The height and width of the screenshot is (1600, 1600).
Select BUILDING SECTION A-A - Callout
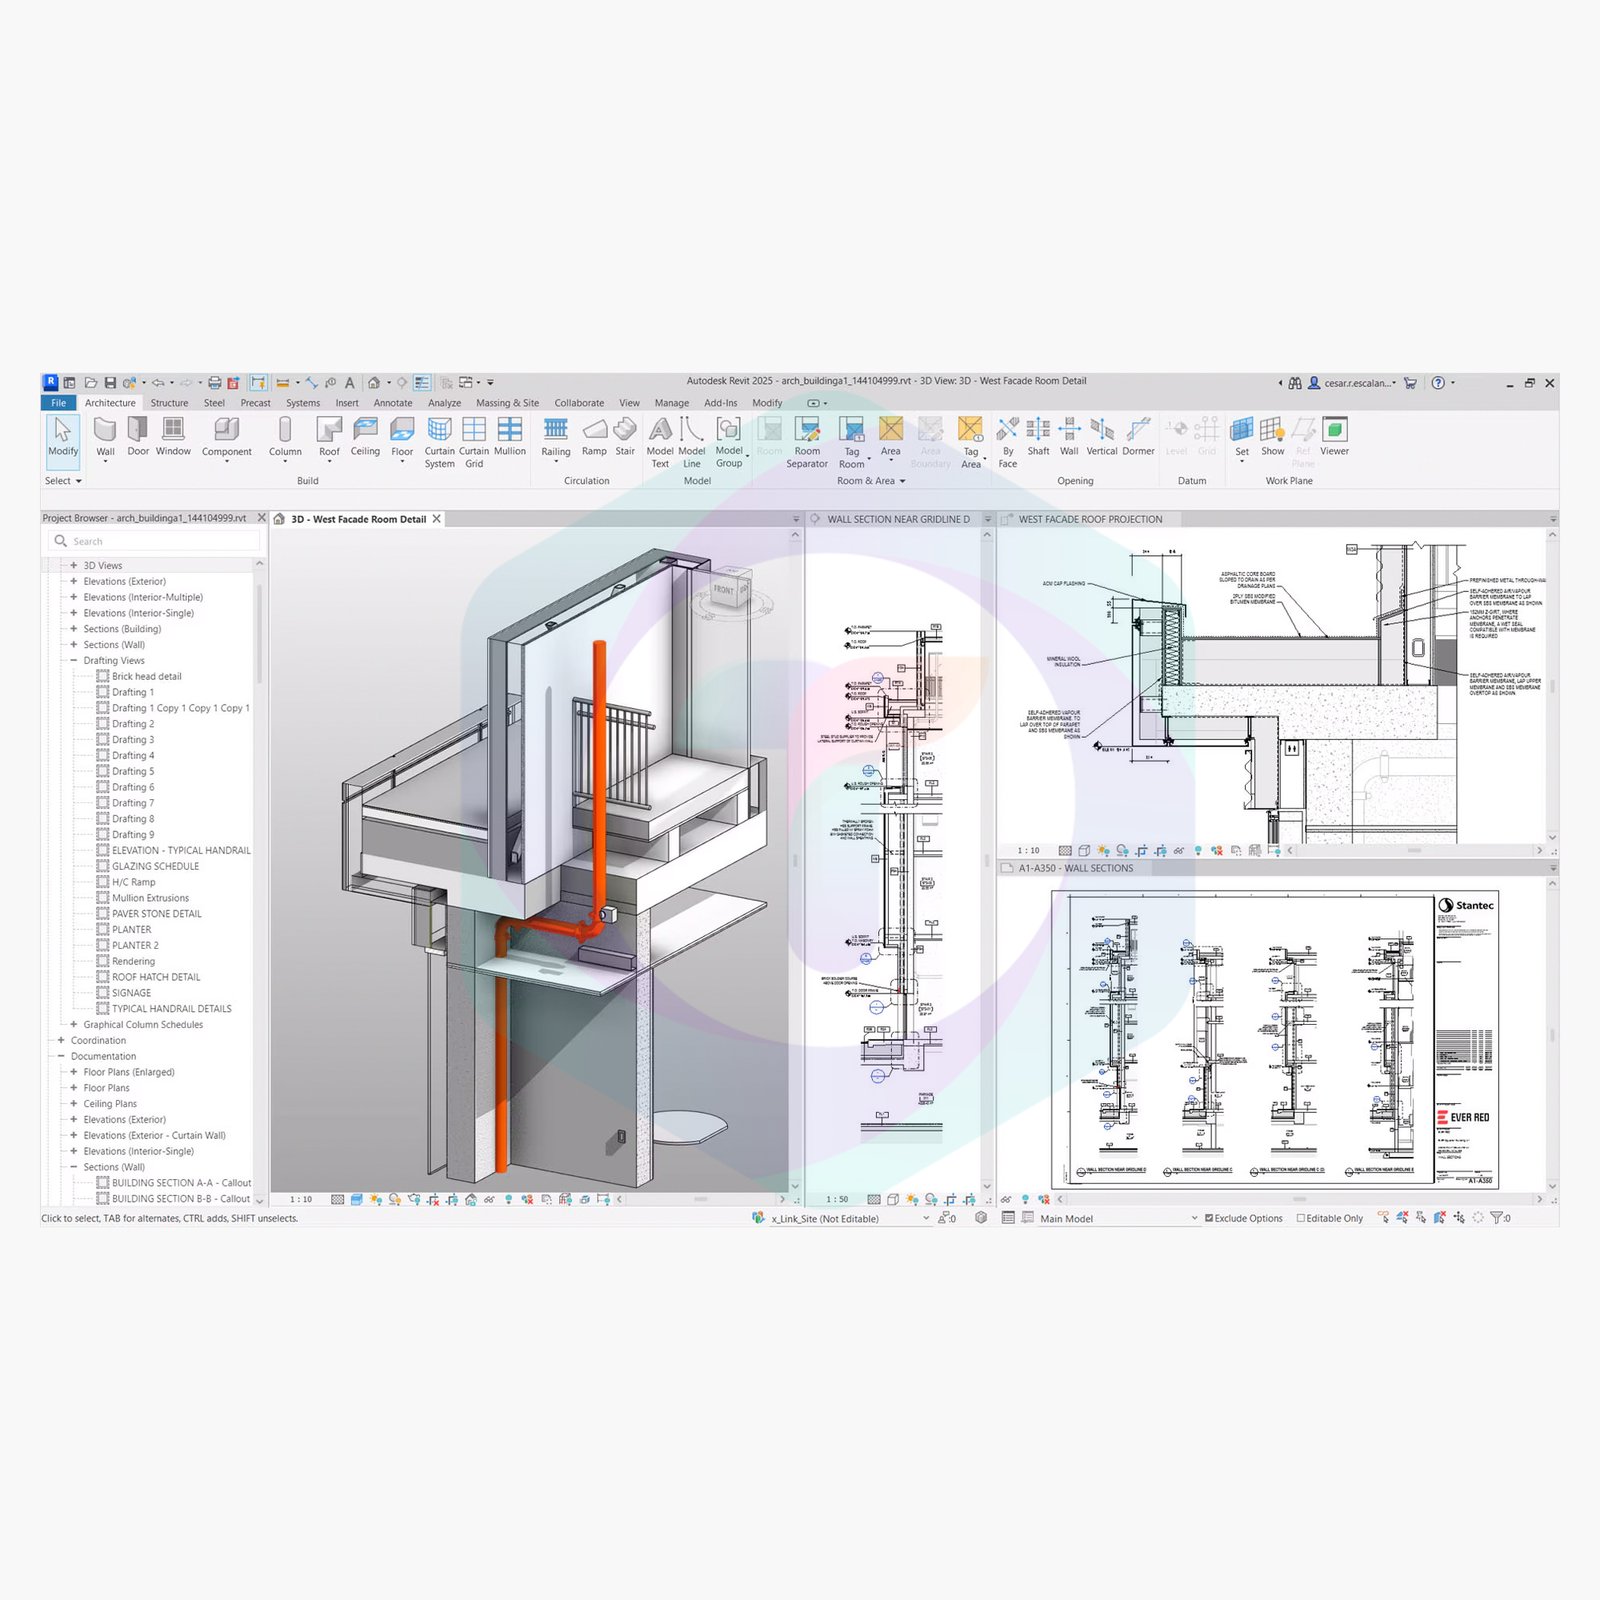(x=182, y=1183)
